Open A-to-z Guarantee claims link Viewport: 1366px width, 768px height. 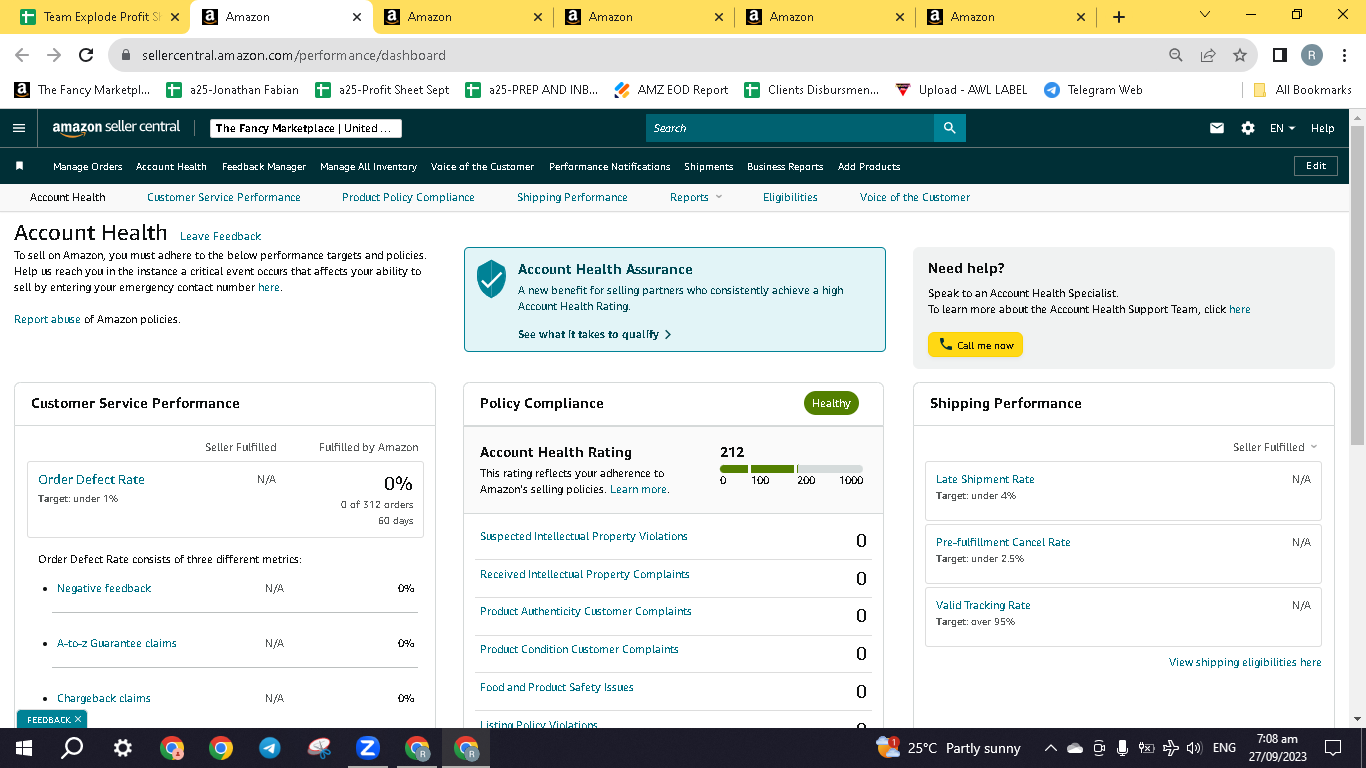117,644
